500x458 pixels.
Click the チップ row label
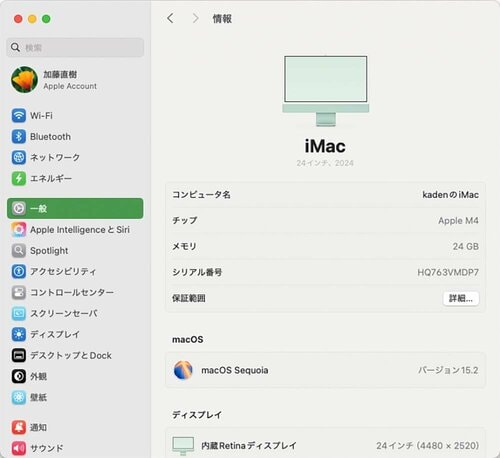pyautogui.click(x=185, y=221)
